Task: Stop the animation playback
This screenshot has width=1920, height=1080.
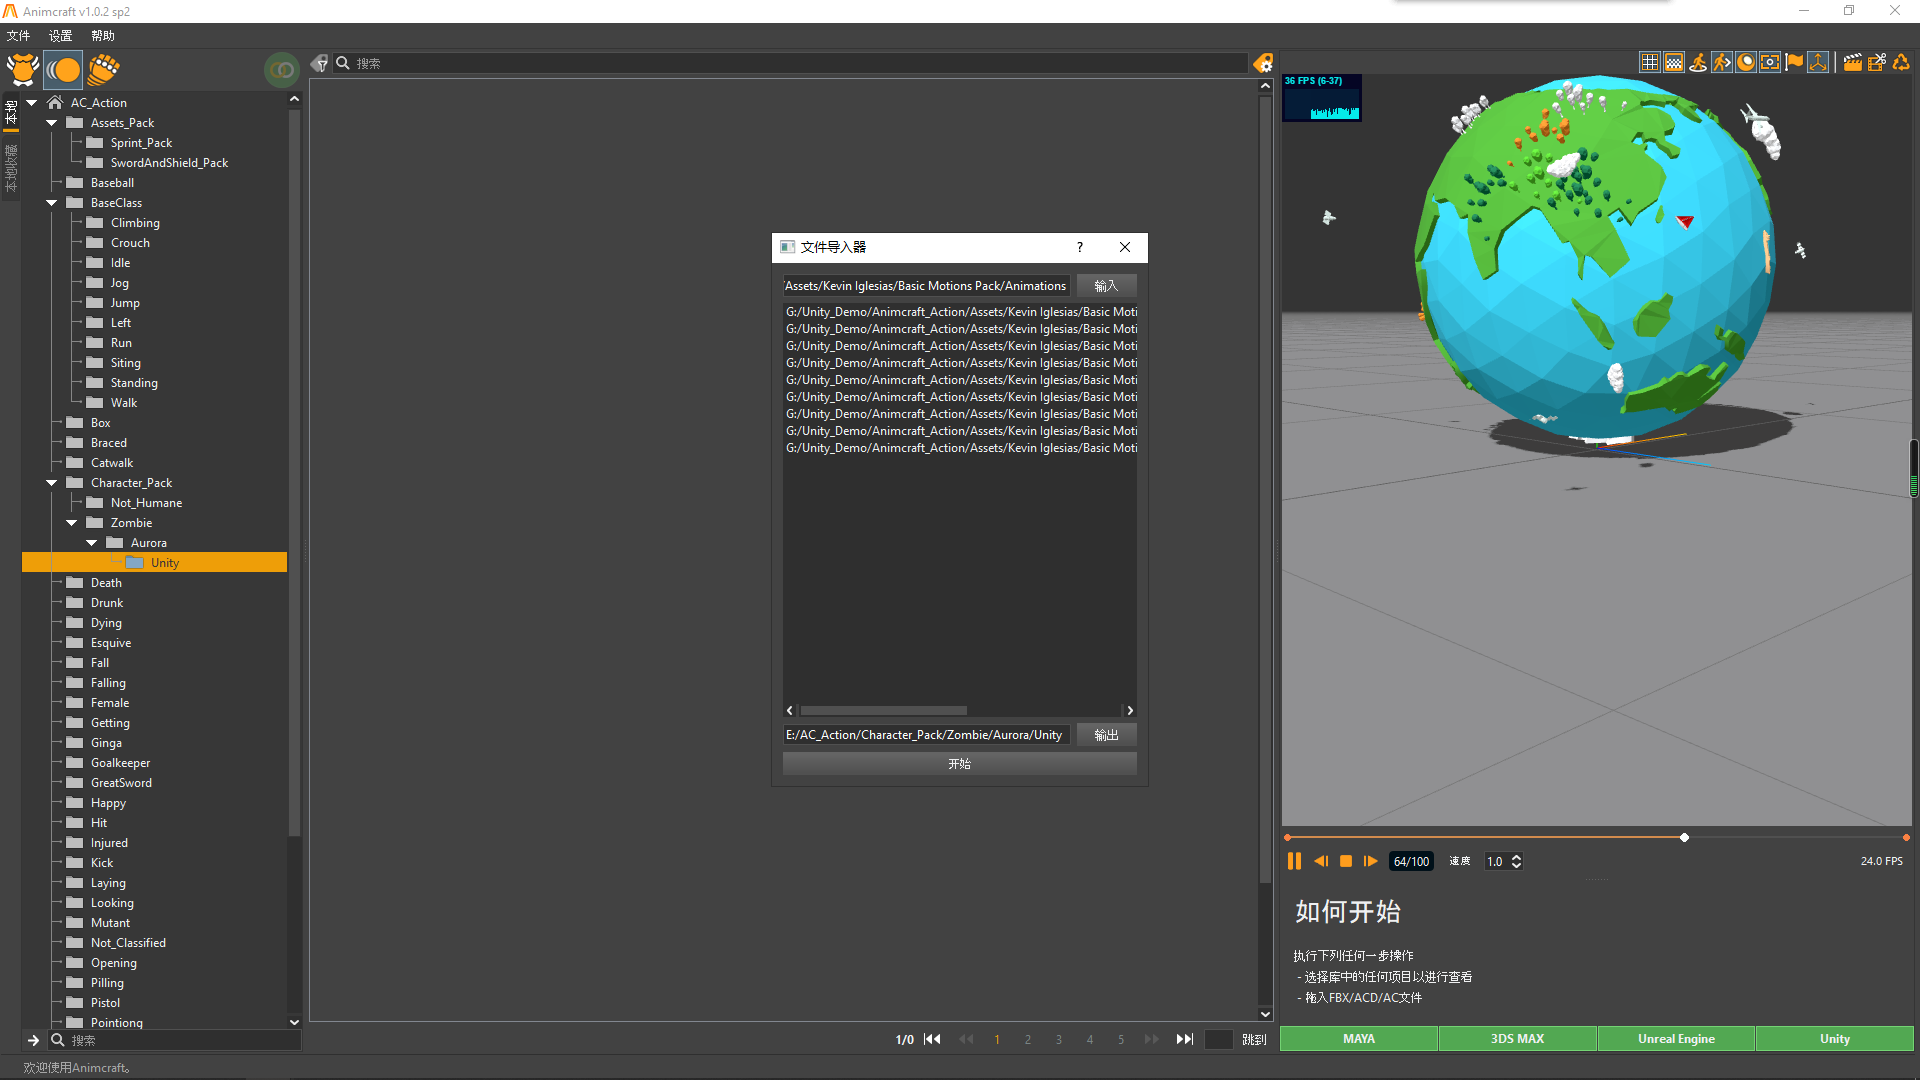Action: (1346, 861)
